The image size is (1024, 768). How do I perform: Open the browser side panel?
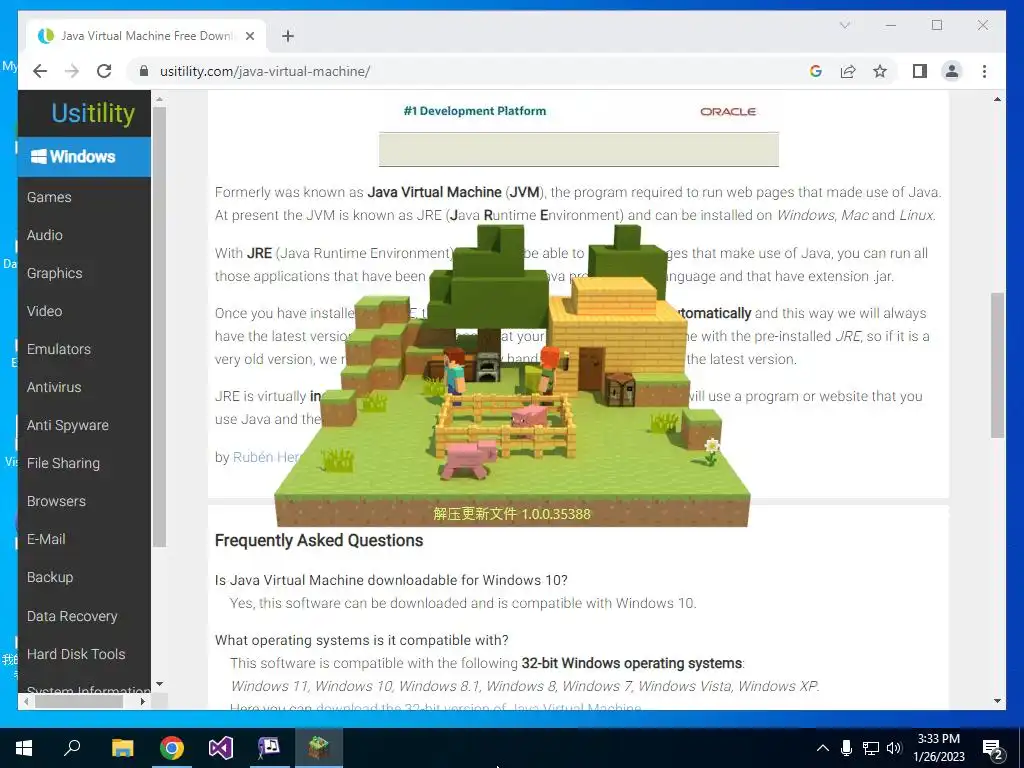pos(920,71)
